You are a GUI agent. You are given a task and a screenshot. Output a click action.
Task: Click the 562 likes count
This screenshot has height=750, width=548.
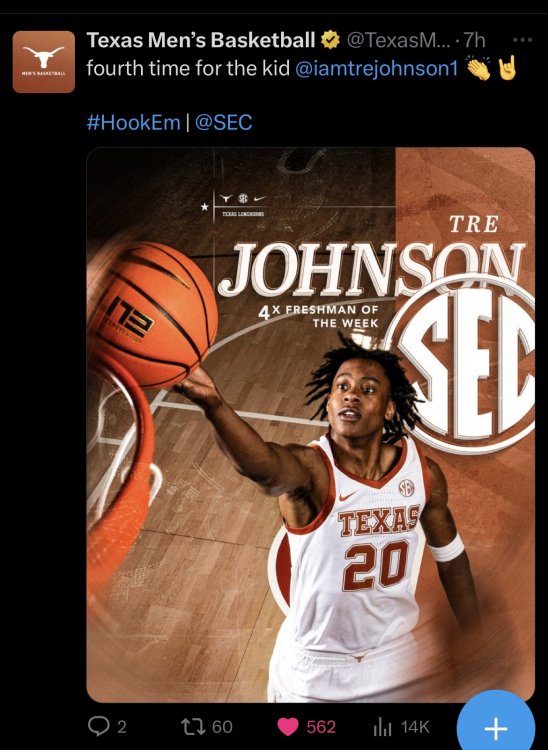(x=320, y=727)
